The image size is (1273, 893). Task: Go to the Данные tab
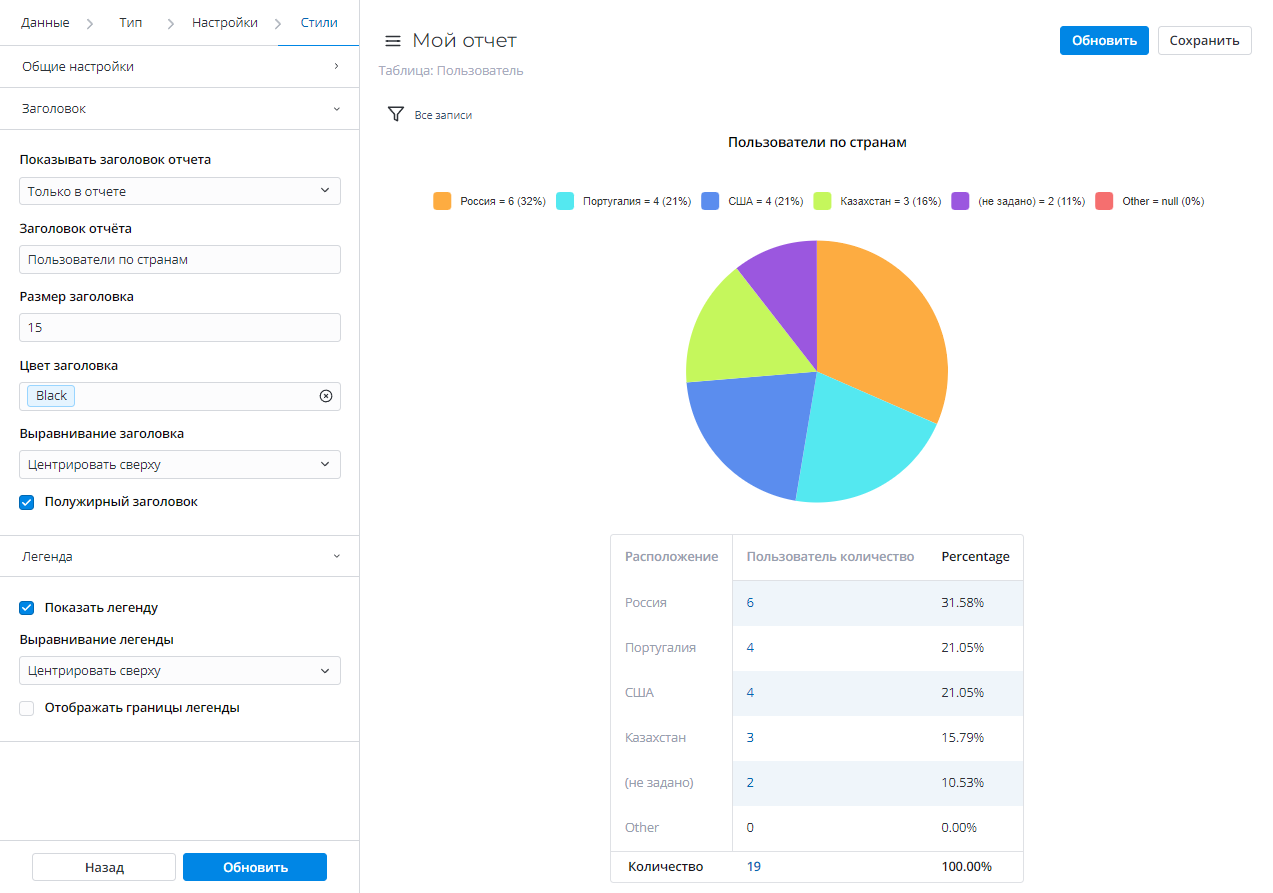46,22
